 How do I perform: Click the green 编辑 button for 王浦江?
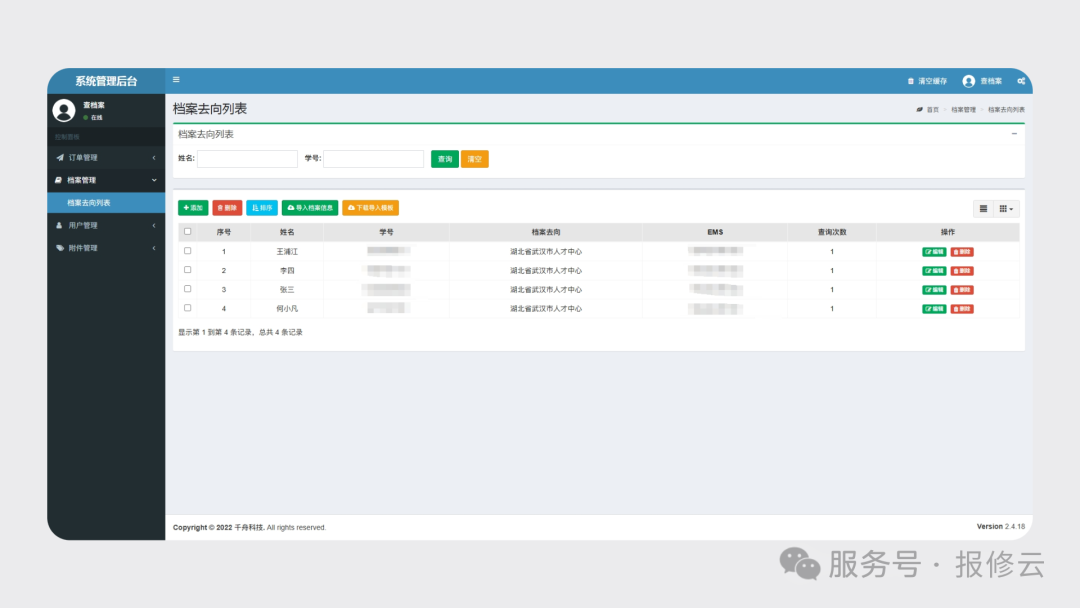point(934,252)
